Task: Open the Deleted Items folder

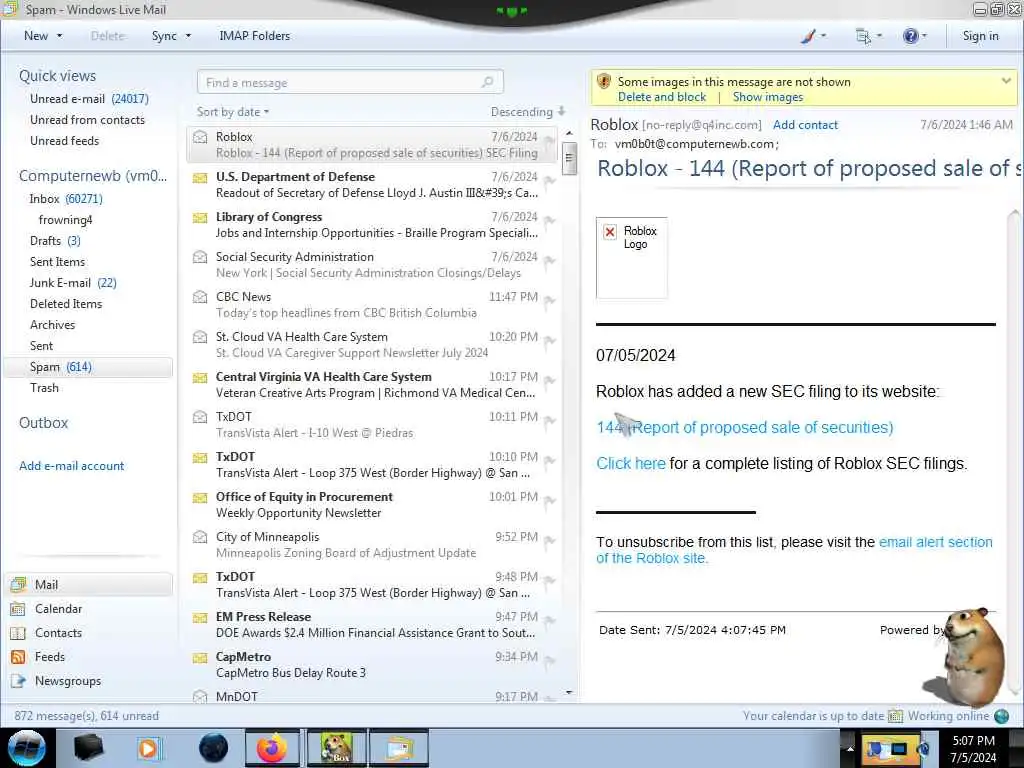Action: (66, 304)
